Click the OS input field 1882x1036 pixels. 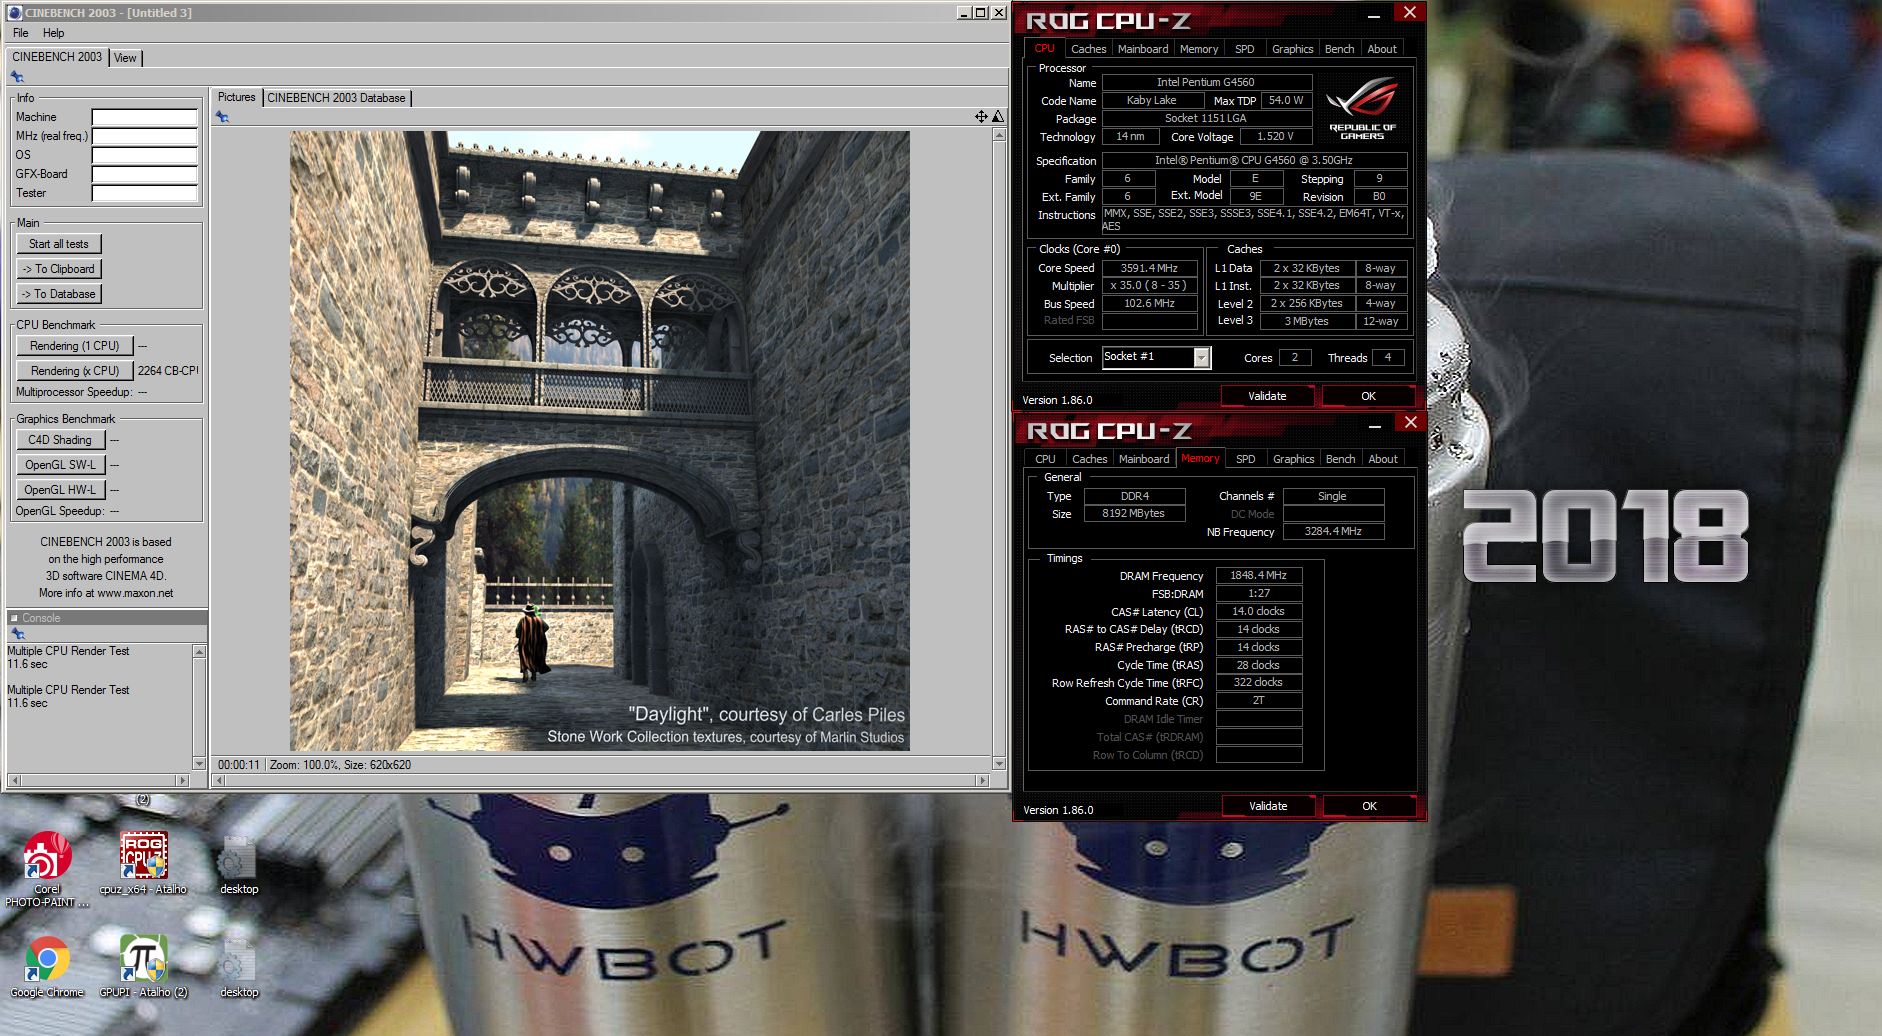(145, 155)
